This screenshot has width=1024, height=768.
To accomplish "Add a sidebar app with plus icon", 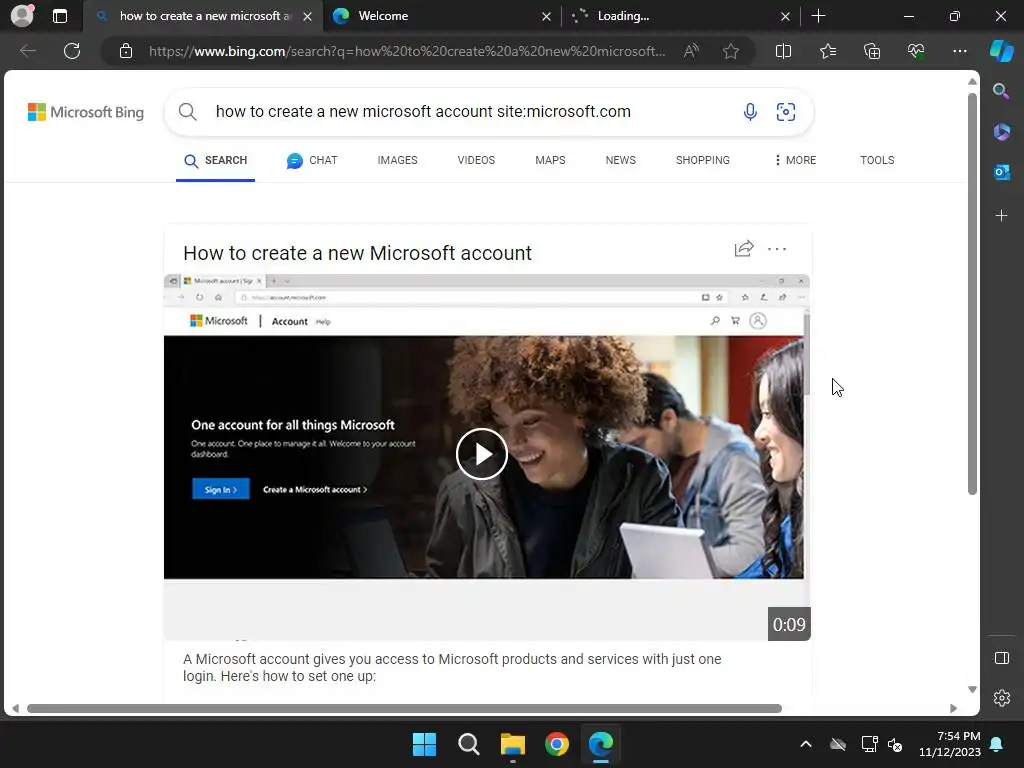I will 1001,216.
